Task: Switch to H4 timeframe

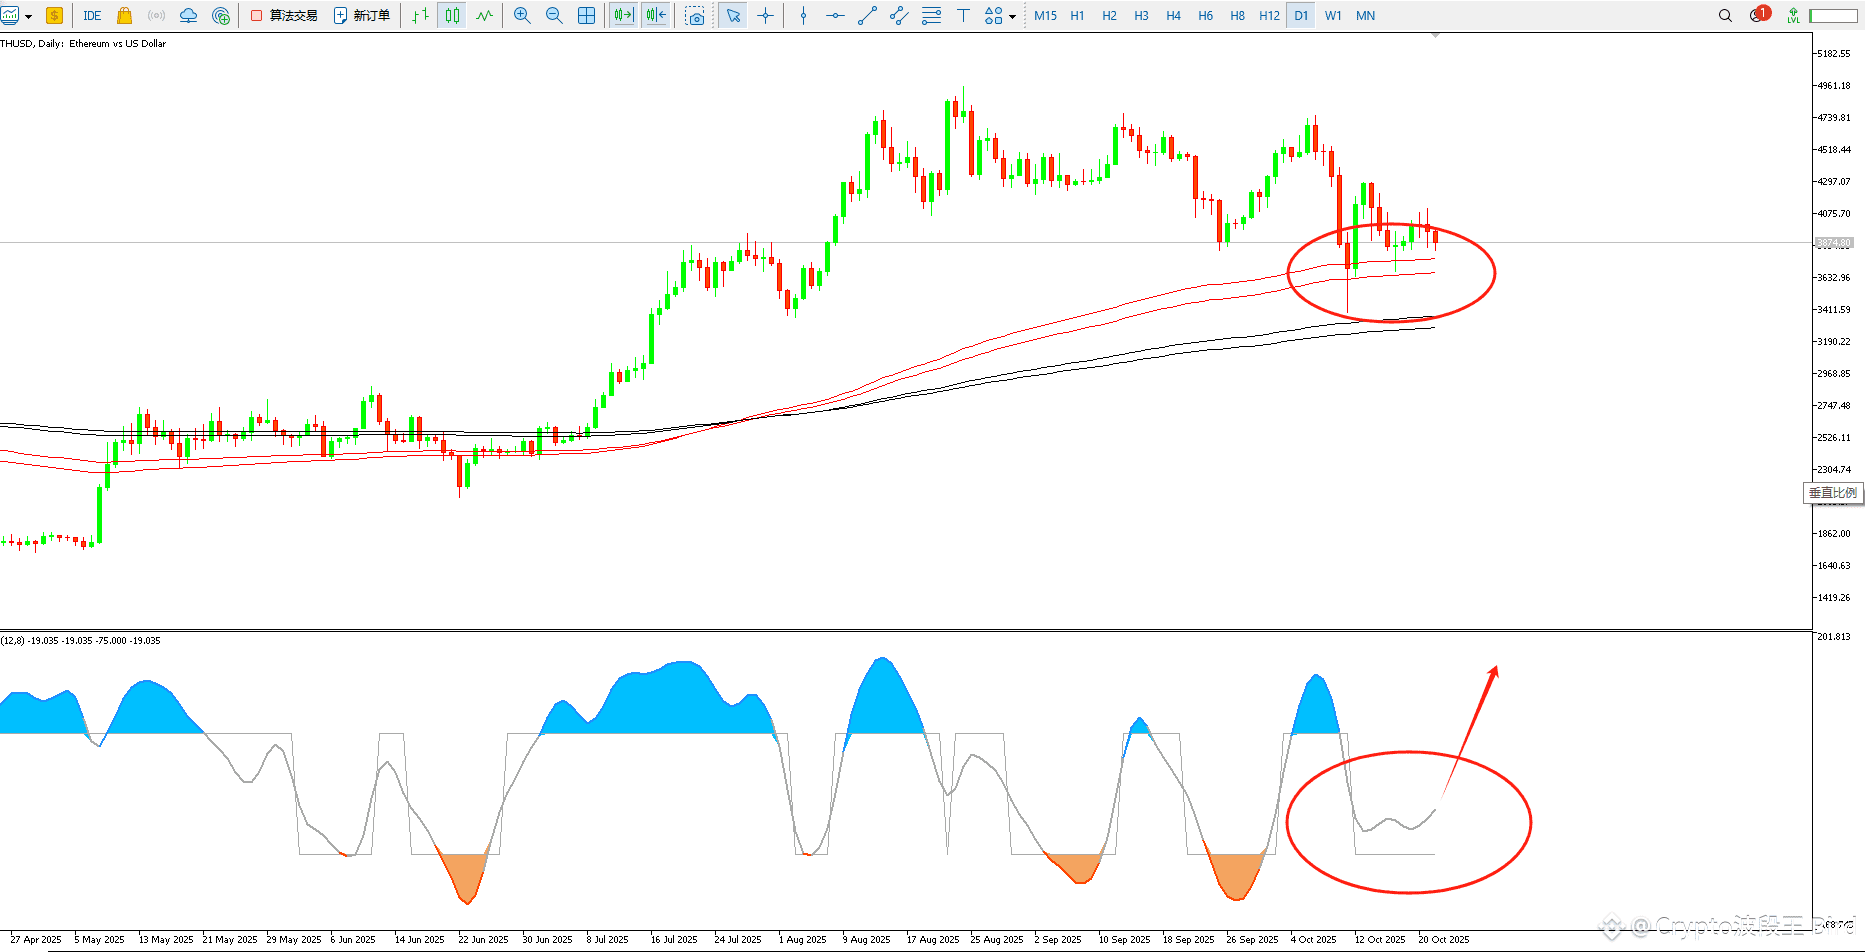Action: [x=1173, y=15]
